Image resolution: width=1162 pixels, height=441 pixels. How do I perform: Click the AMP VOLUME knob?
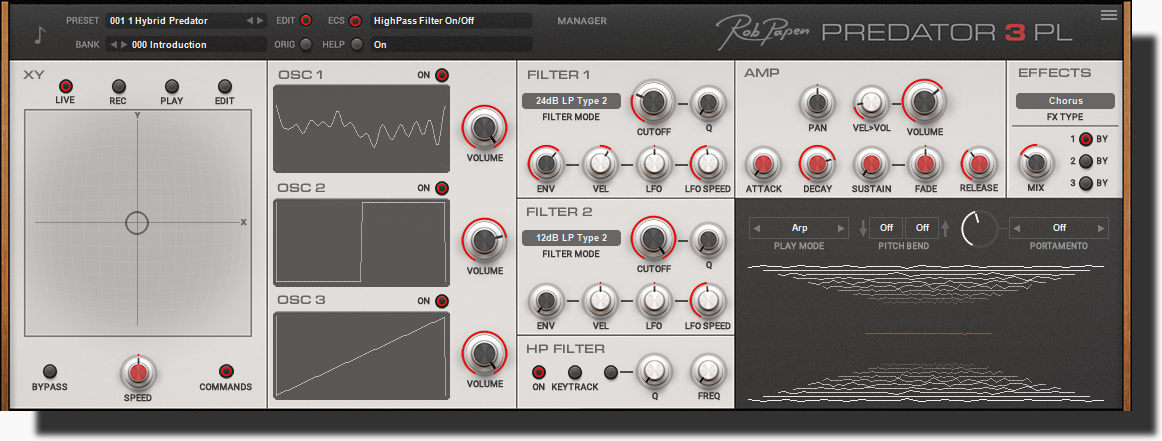(x=924, y=102)
